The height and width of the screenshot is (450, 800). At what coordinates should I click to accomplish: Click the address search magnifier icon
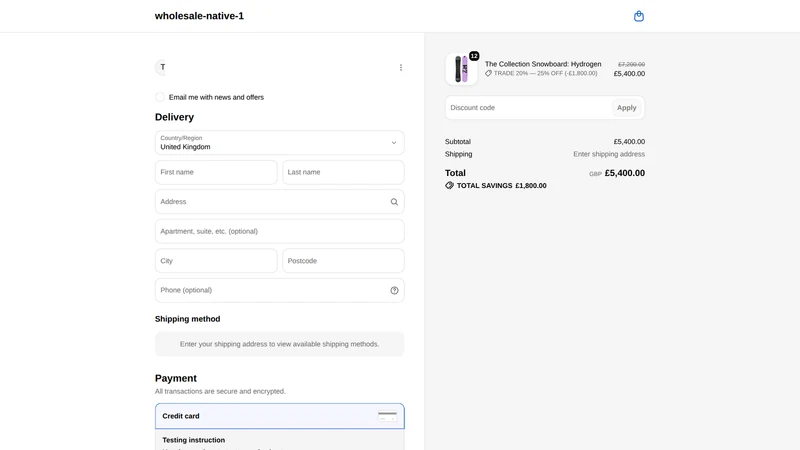394,202
